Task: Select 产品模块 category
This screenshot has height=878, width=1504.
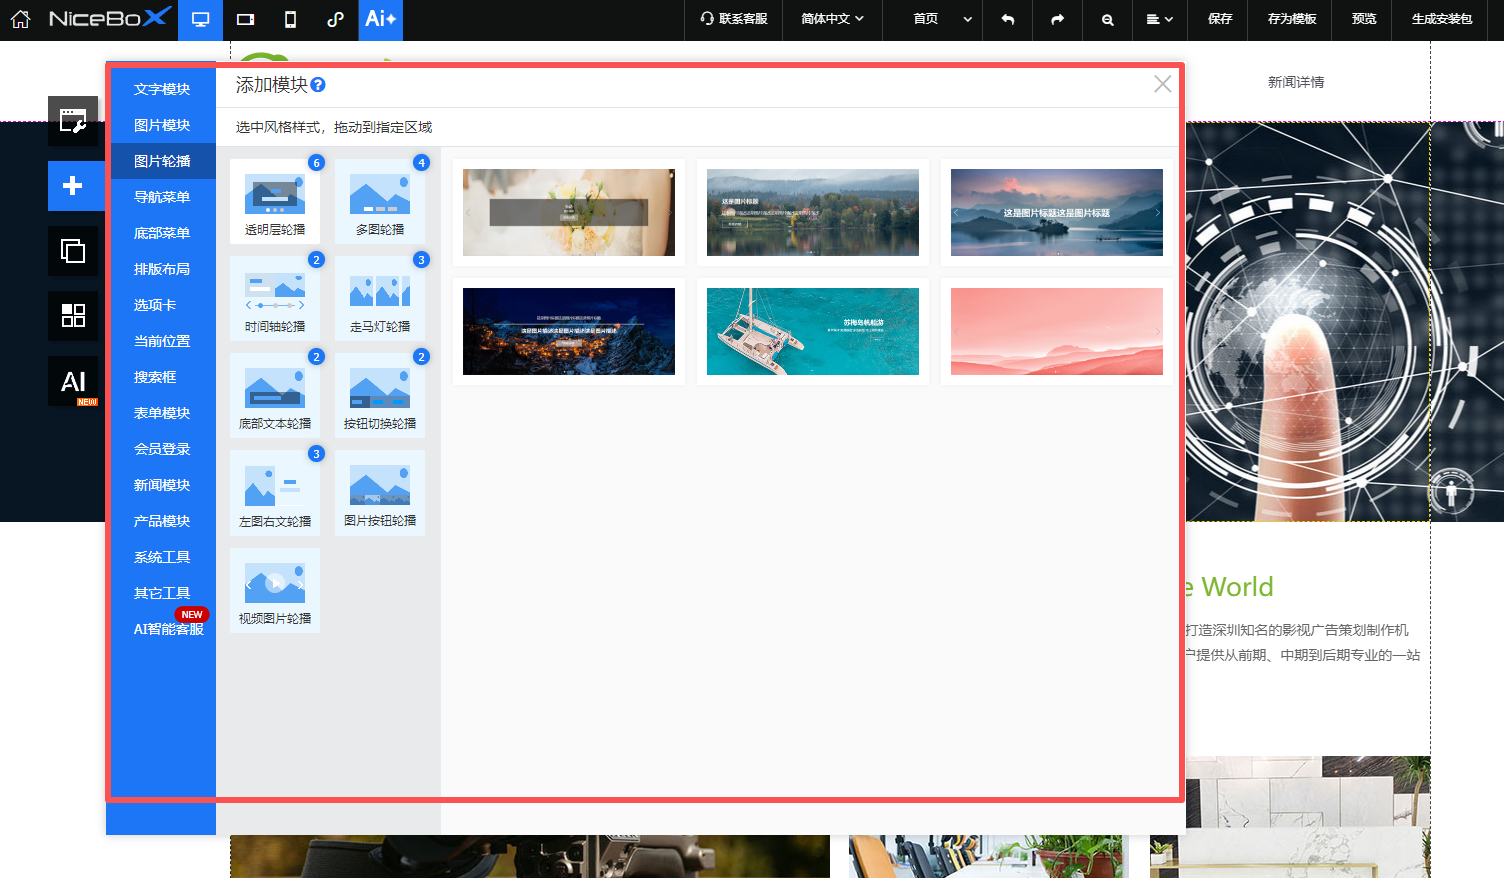Action: [x=162, y=521]
